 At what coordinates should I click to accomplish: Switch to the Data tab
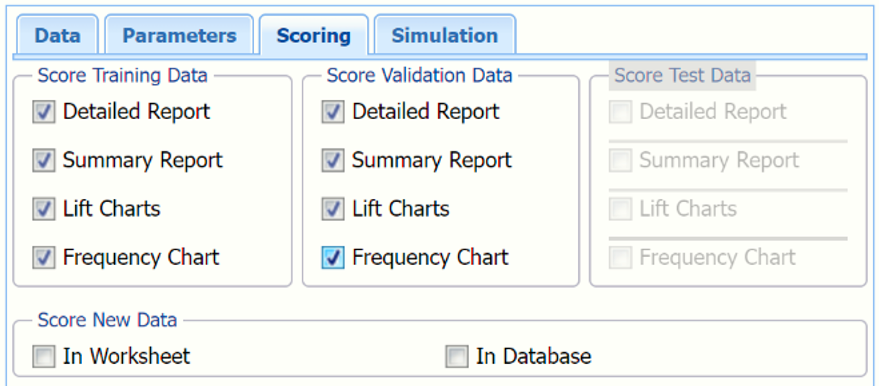pyautogui.click(x=57, y=35)
